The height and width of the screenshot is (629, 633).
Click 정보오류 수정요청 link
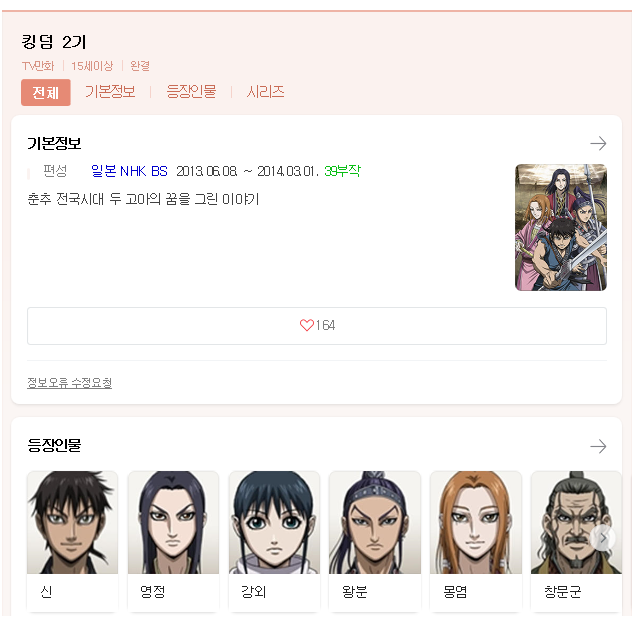click(x=69, y=382)
